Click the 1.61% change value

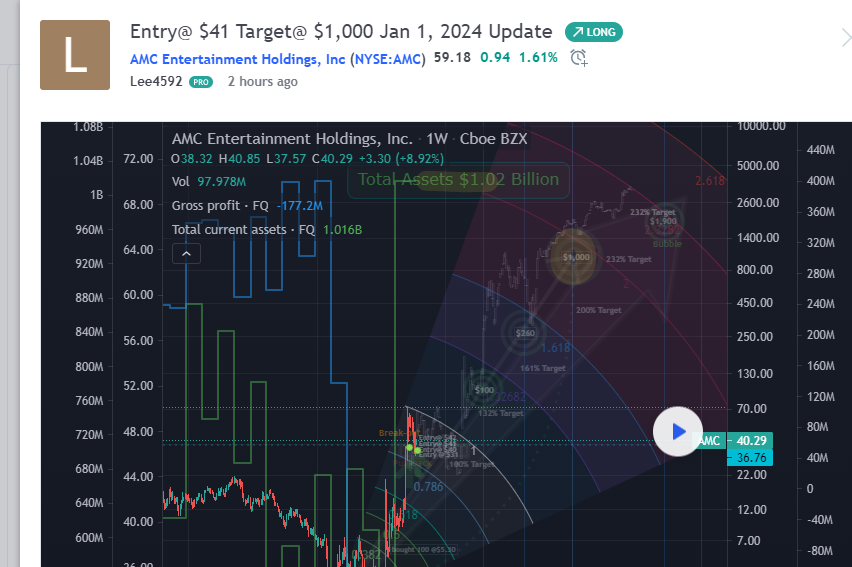(x=538, y=58)
